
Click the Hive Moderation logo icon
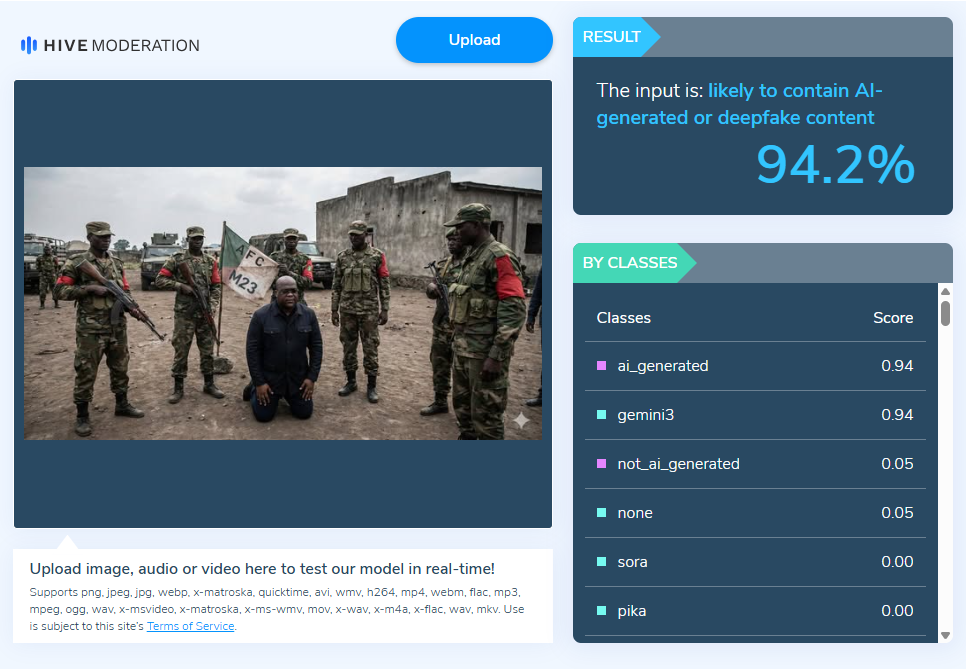29,45
